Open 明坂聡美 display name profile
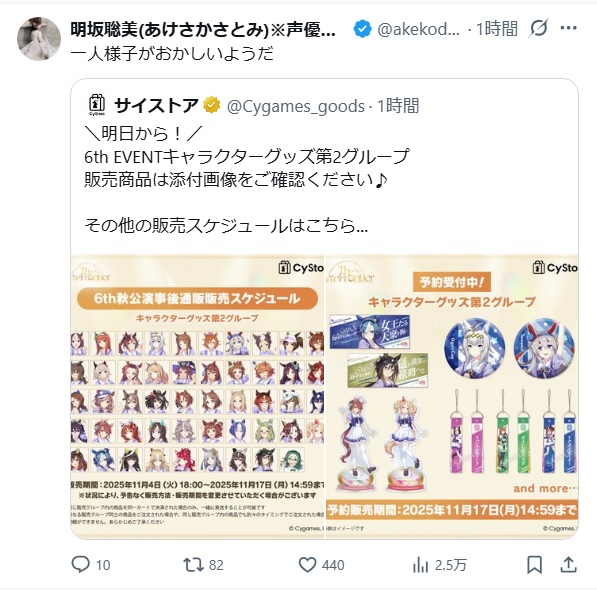The width and height of the screenshot is (597, 590). click(x=203, y=29)
